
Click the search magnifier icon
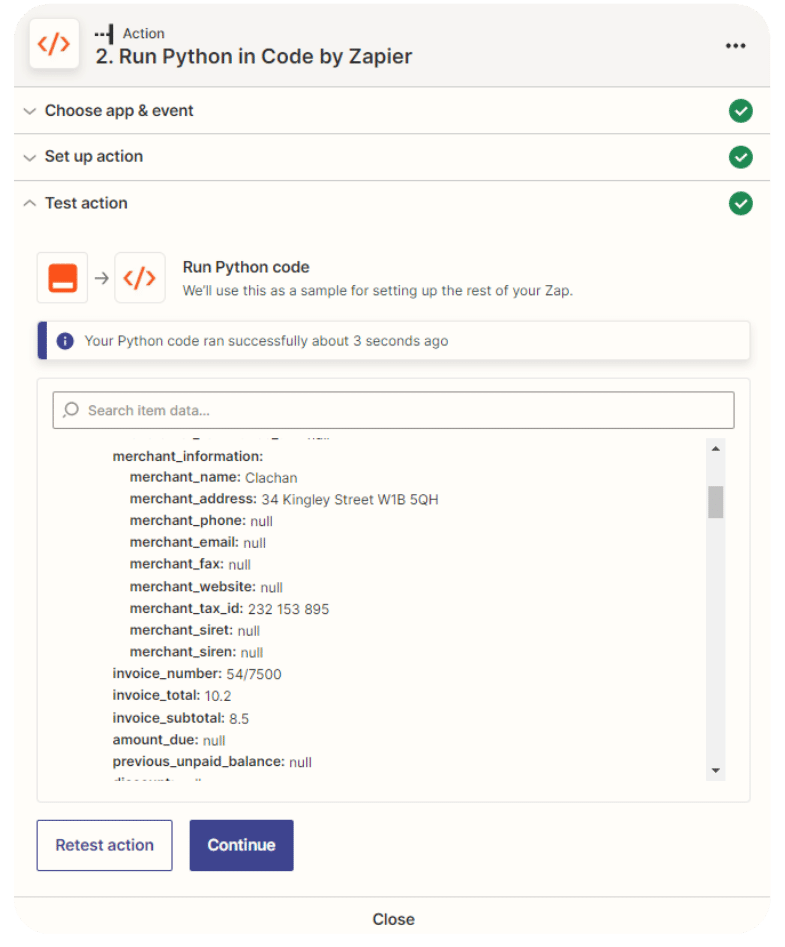[x=71, y=410]
